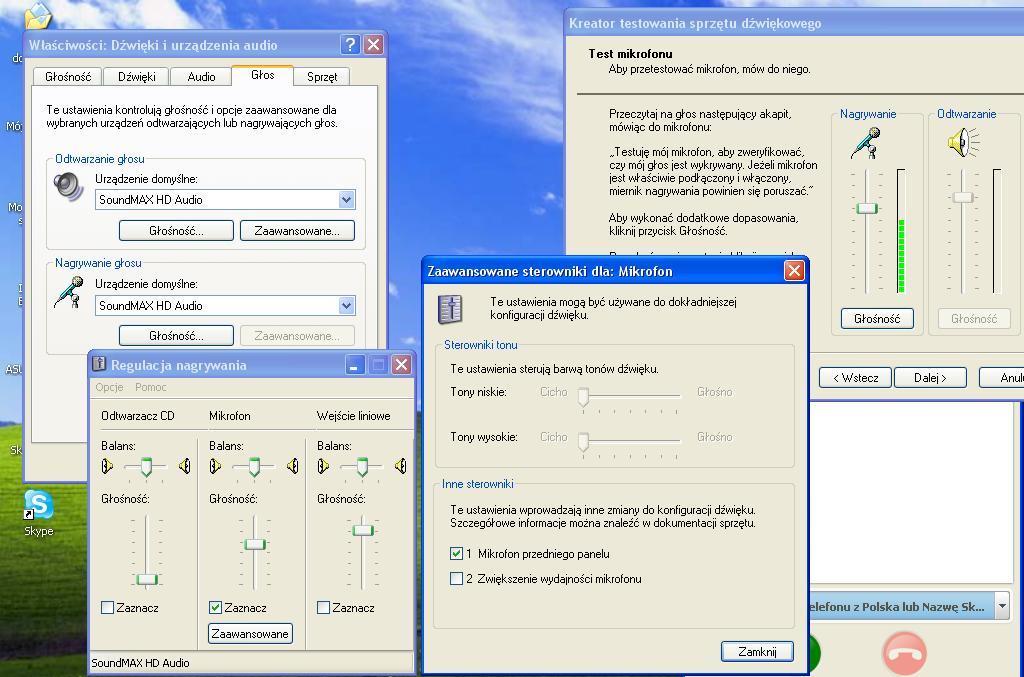Click the microphone icon under Nagrywanie
This screenshot has height=677, width=1024.
point(866,143)
